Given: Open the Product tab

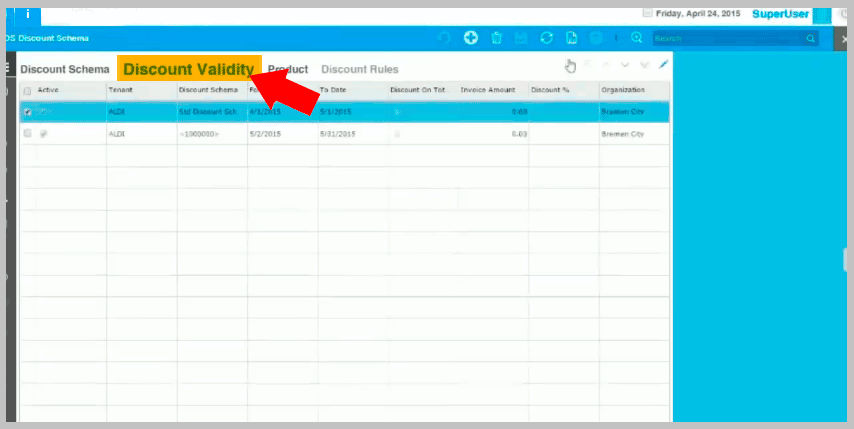Looking at the screenshot, I should pyautogui.click(x=288, y=69).
